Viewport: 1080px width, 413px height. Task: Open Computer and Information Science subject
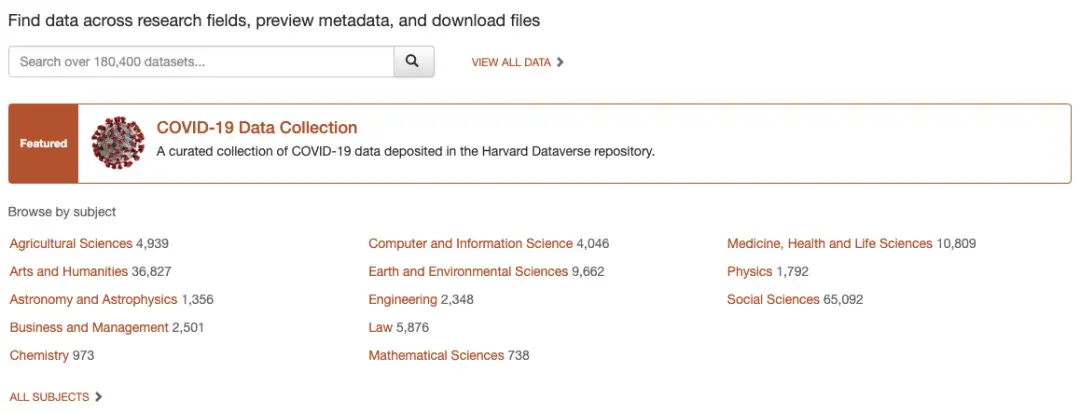[x=470, y=243]
